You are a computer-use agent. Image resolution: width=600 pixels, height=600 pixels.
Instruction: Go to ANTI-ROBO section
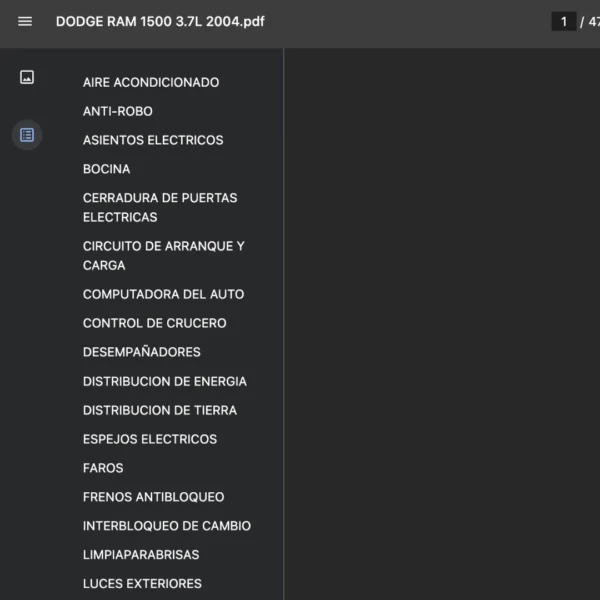point(118,111)
